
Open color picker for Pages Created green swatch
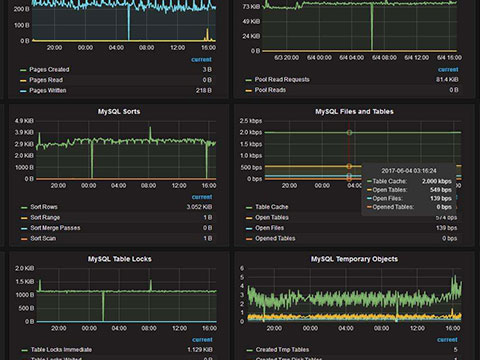coord(23,70)
